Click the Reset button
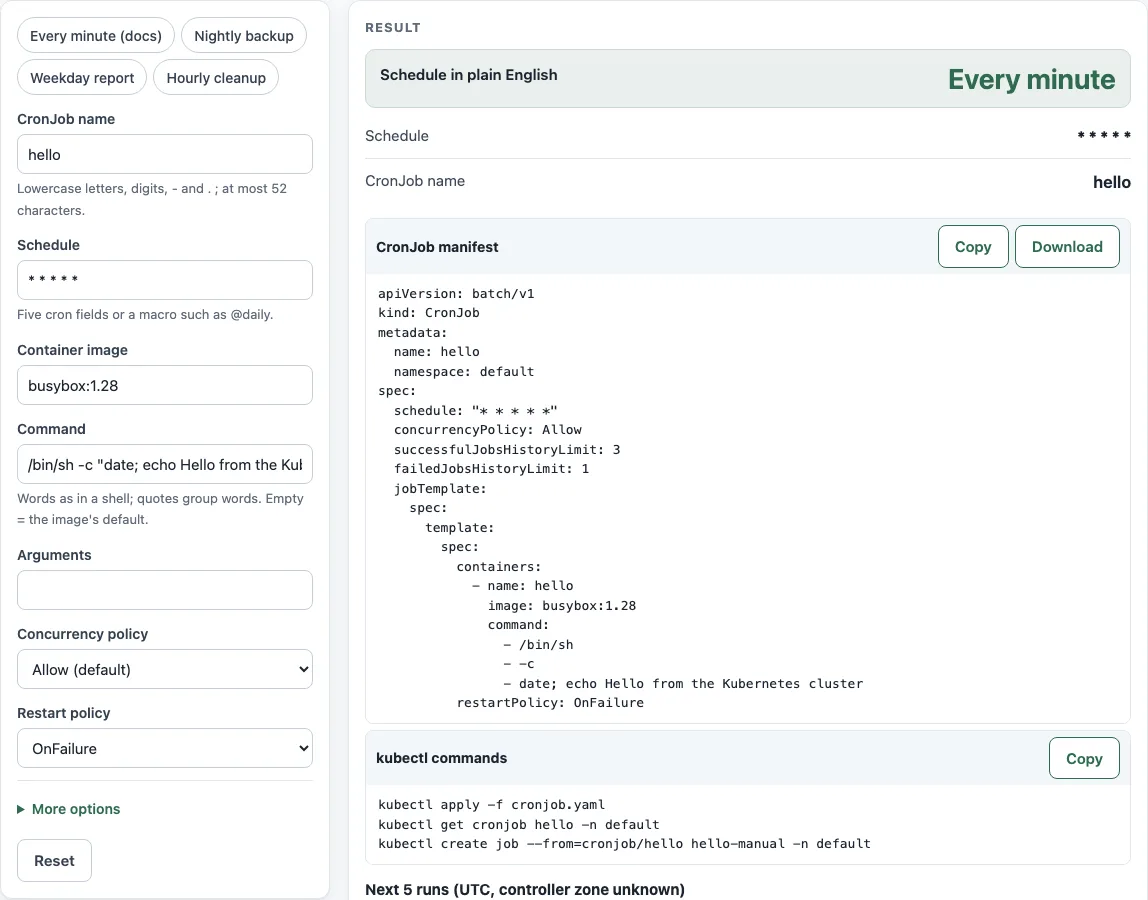The width and height of the screenshot is (1148, 900). click(54, 860)
